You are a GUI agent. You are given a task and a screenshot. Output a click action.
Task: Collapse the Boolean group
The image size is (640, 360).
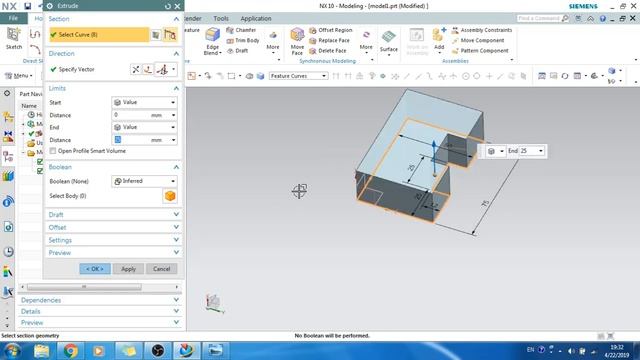176,167
